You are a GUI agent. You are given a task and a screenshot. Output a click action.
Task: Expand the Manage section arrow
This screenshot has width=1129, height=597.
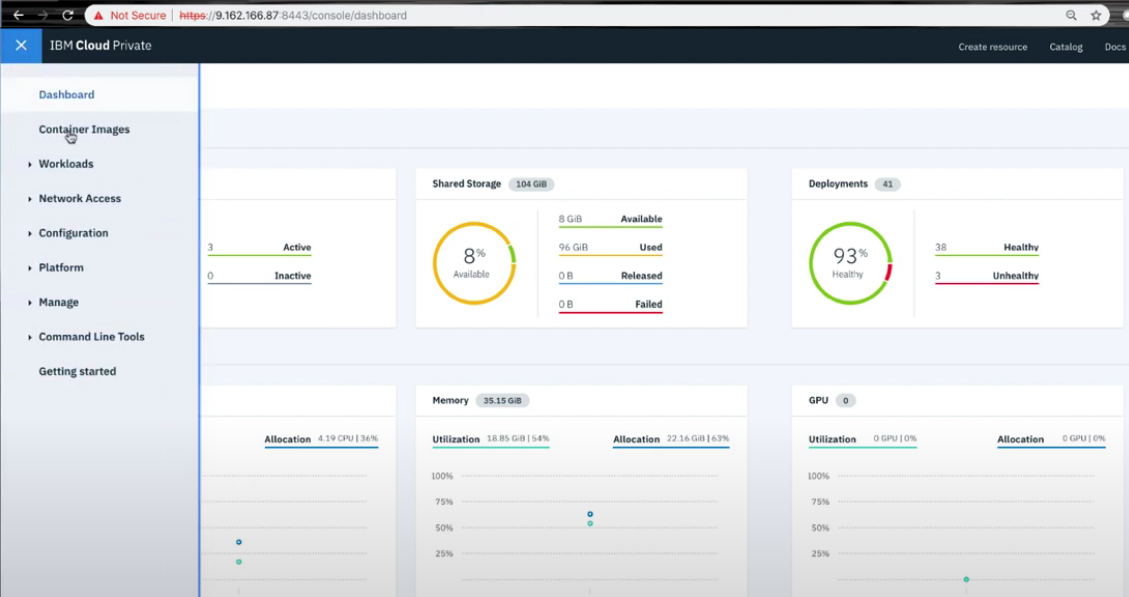click(x=30, y=302)
